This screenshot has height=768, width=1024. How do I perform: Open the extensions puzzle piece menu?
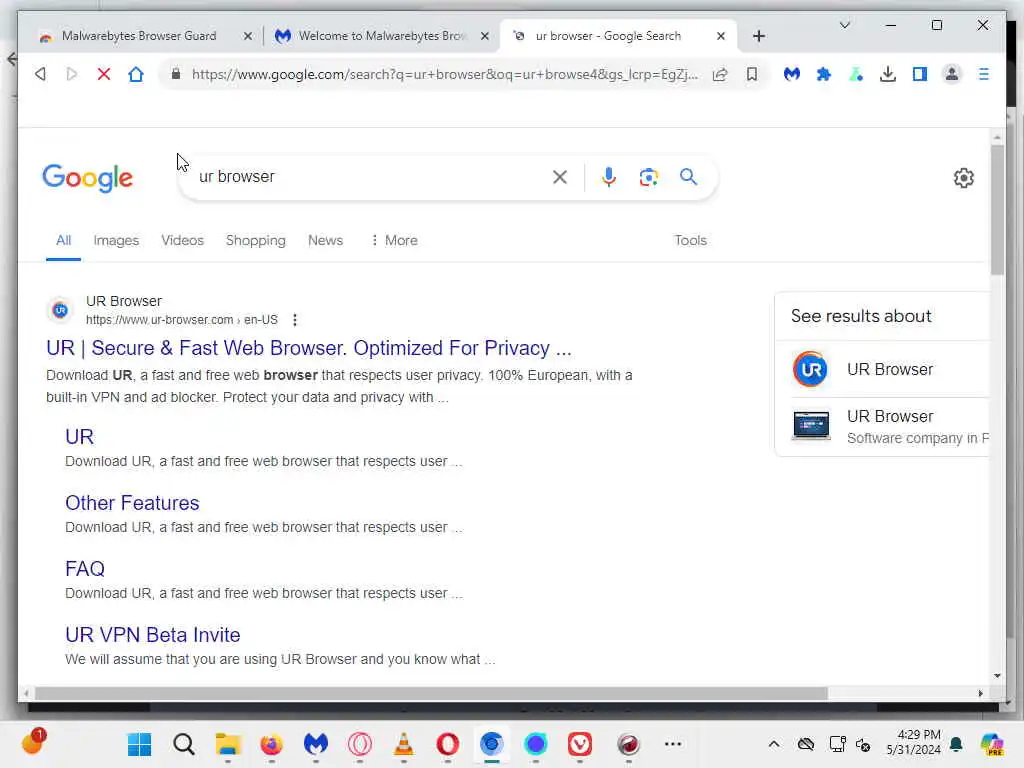click(824, 74)
